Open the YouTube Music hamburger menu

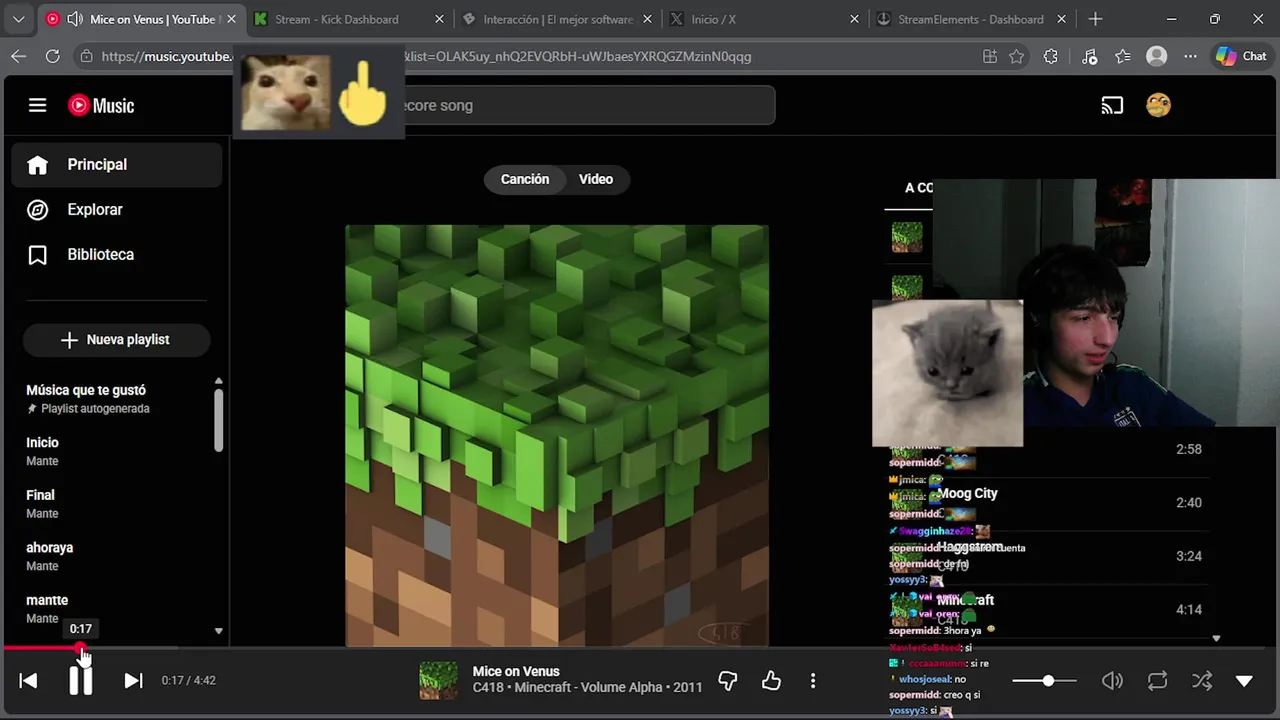click(x=37, y=105)
